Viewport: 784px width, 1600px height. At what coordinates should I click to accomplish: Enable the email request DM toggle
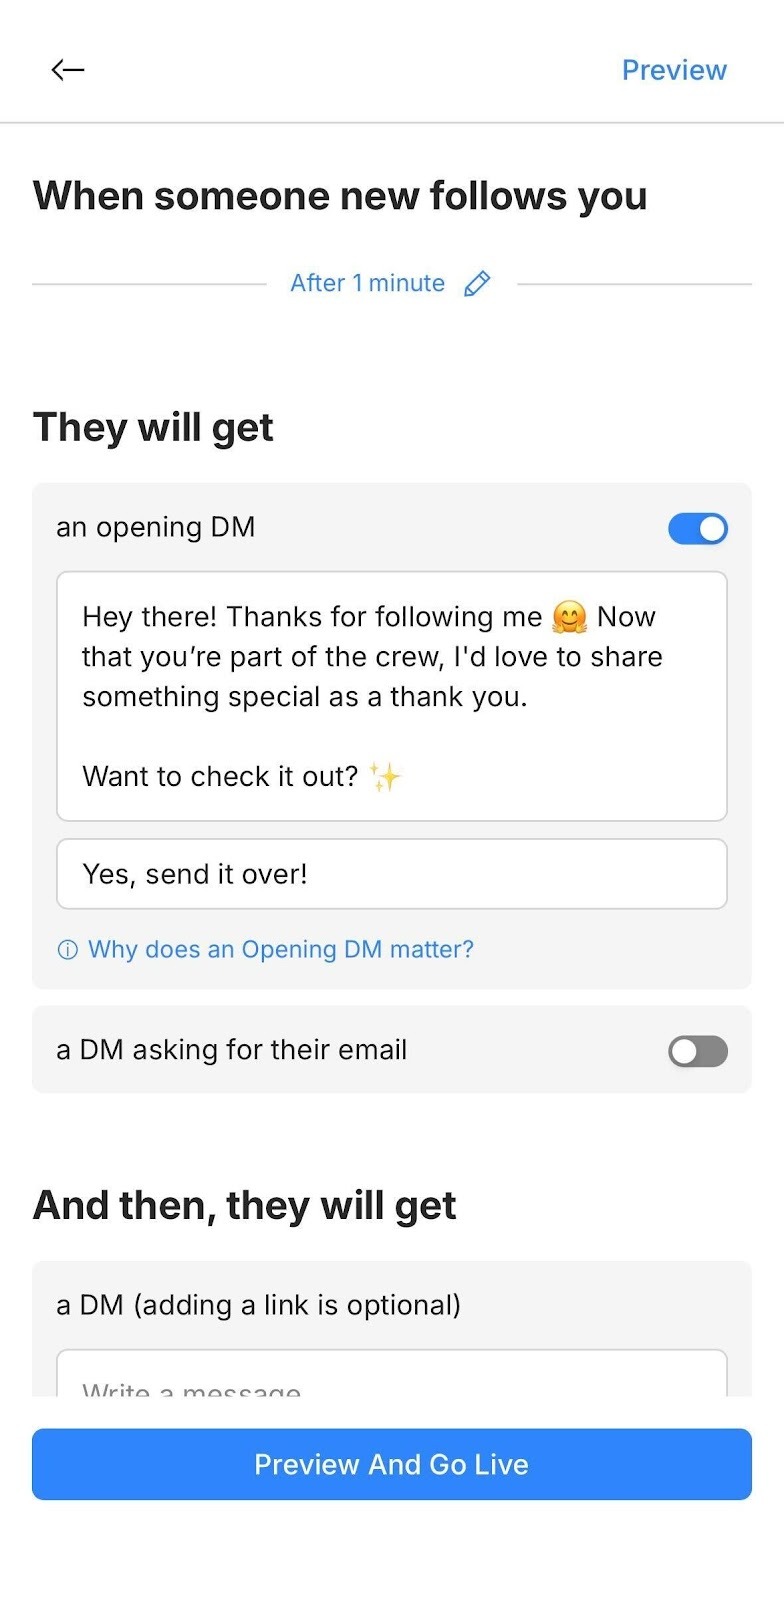(698, 1051)
